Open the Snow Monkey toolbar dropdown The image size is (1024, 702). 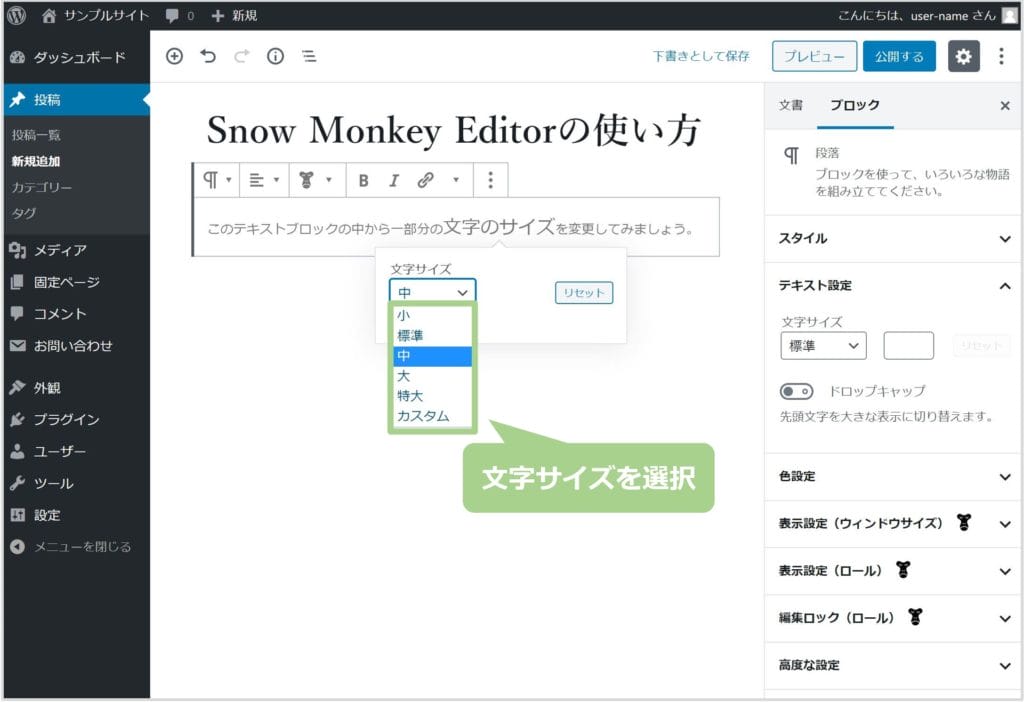click(315, 180)
